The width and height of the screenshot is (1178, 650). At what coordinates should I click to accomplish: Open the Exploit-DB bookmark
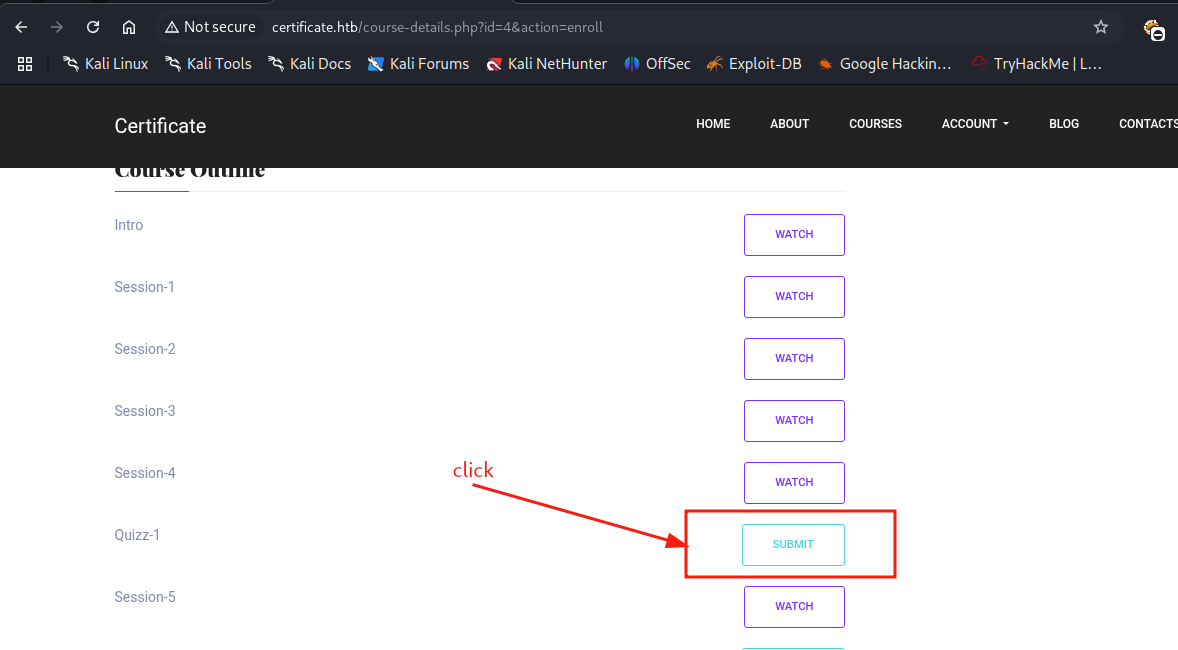754,64
